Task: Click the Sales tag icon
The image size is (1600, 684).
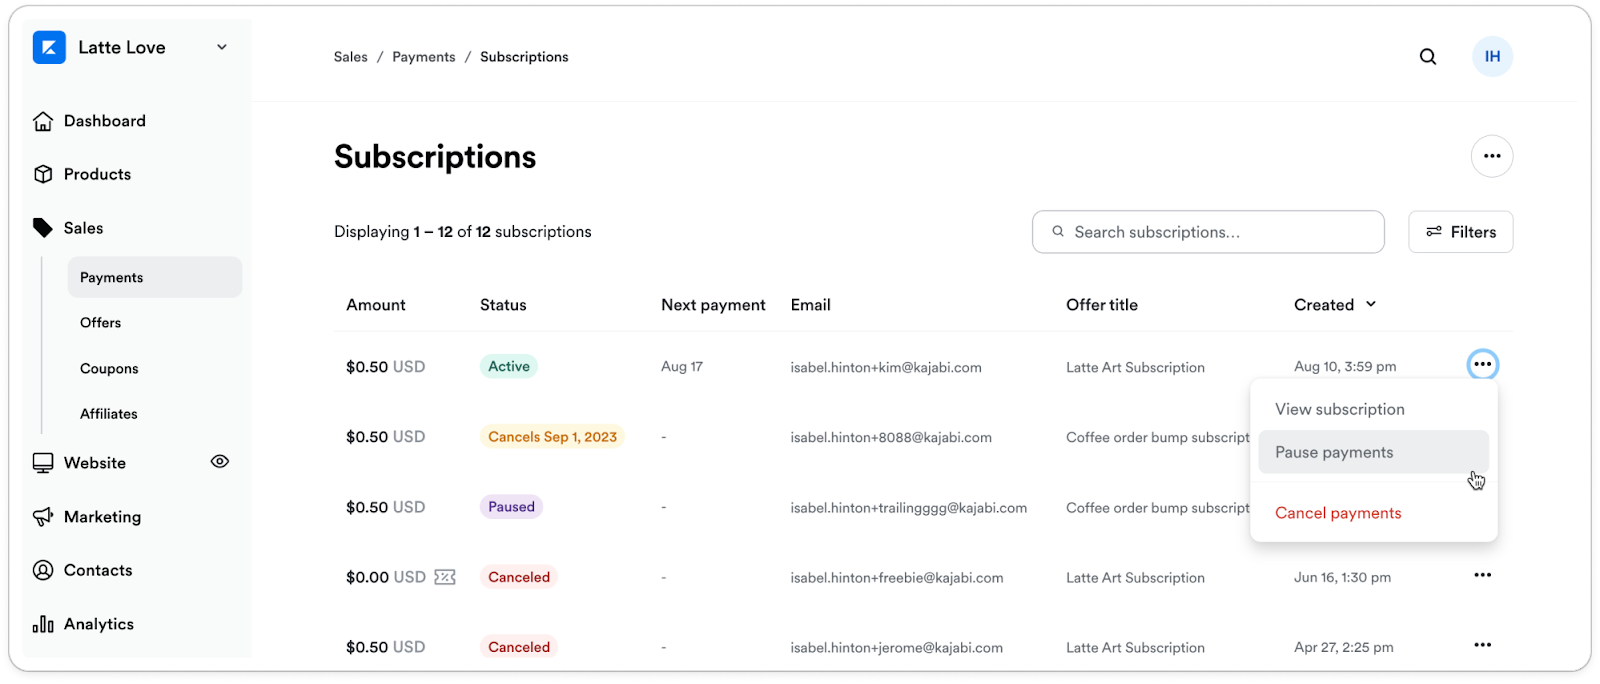Action: pos(43,228)
